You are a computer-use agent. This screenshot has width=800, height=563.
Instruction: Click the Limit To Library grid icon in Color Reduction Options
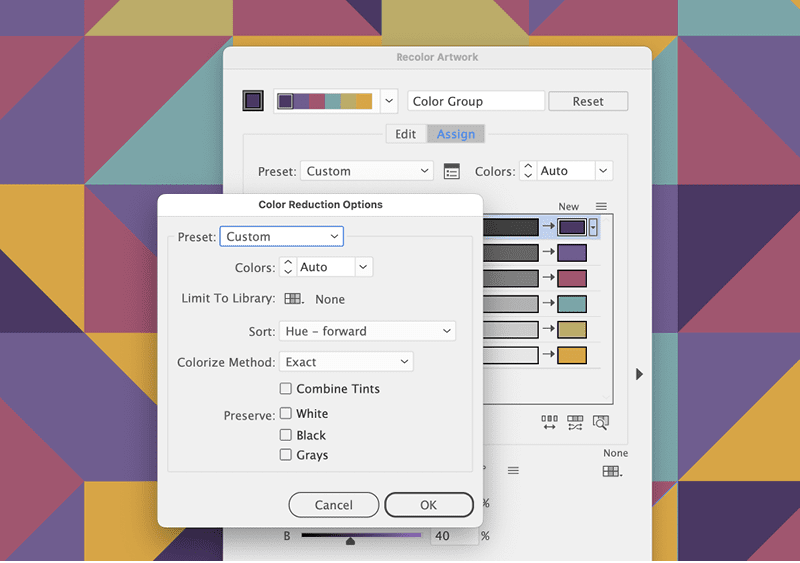[293, 299]
